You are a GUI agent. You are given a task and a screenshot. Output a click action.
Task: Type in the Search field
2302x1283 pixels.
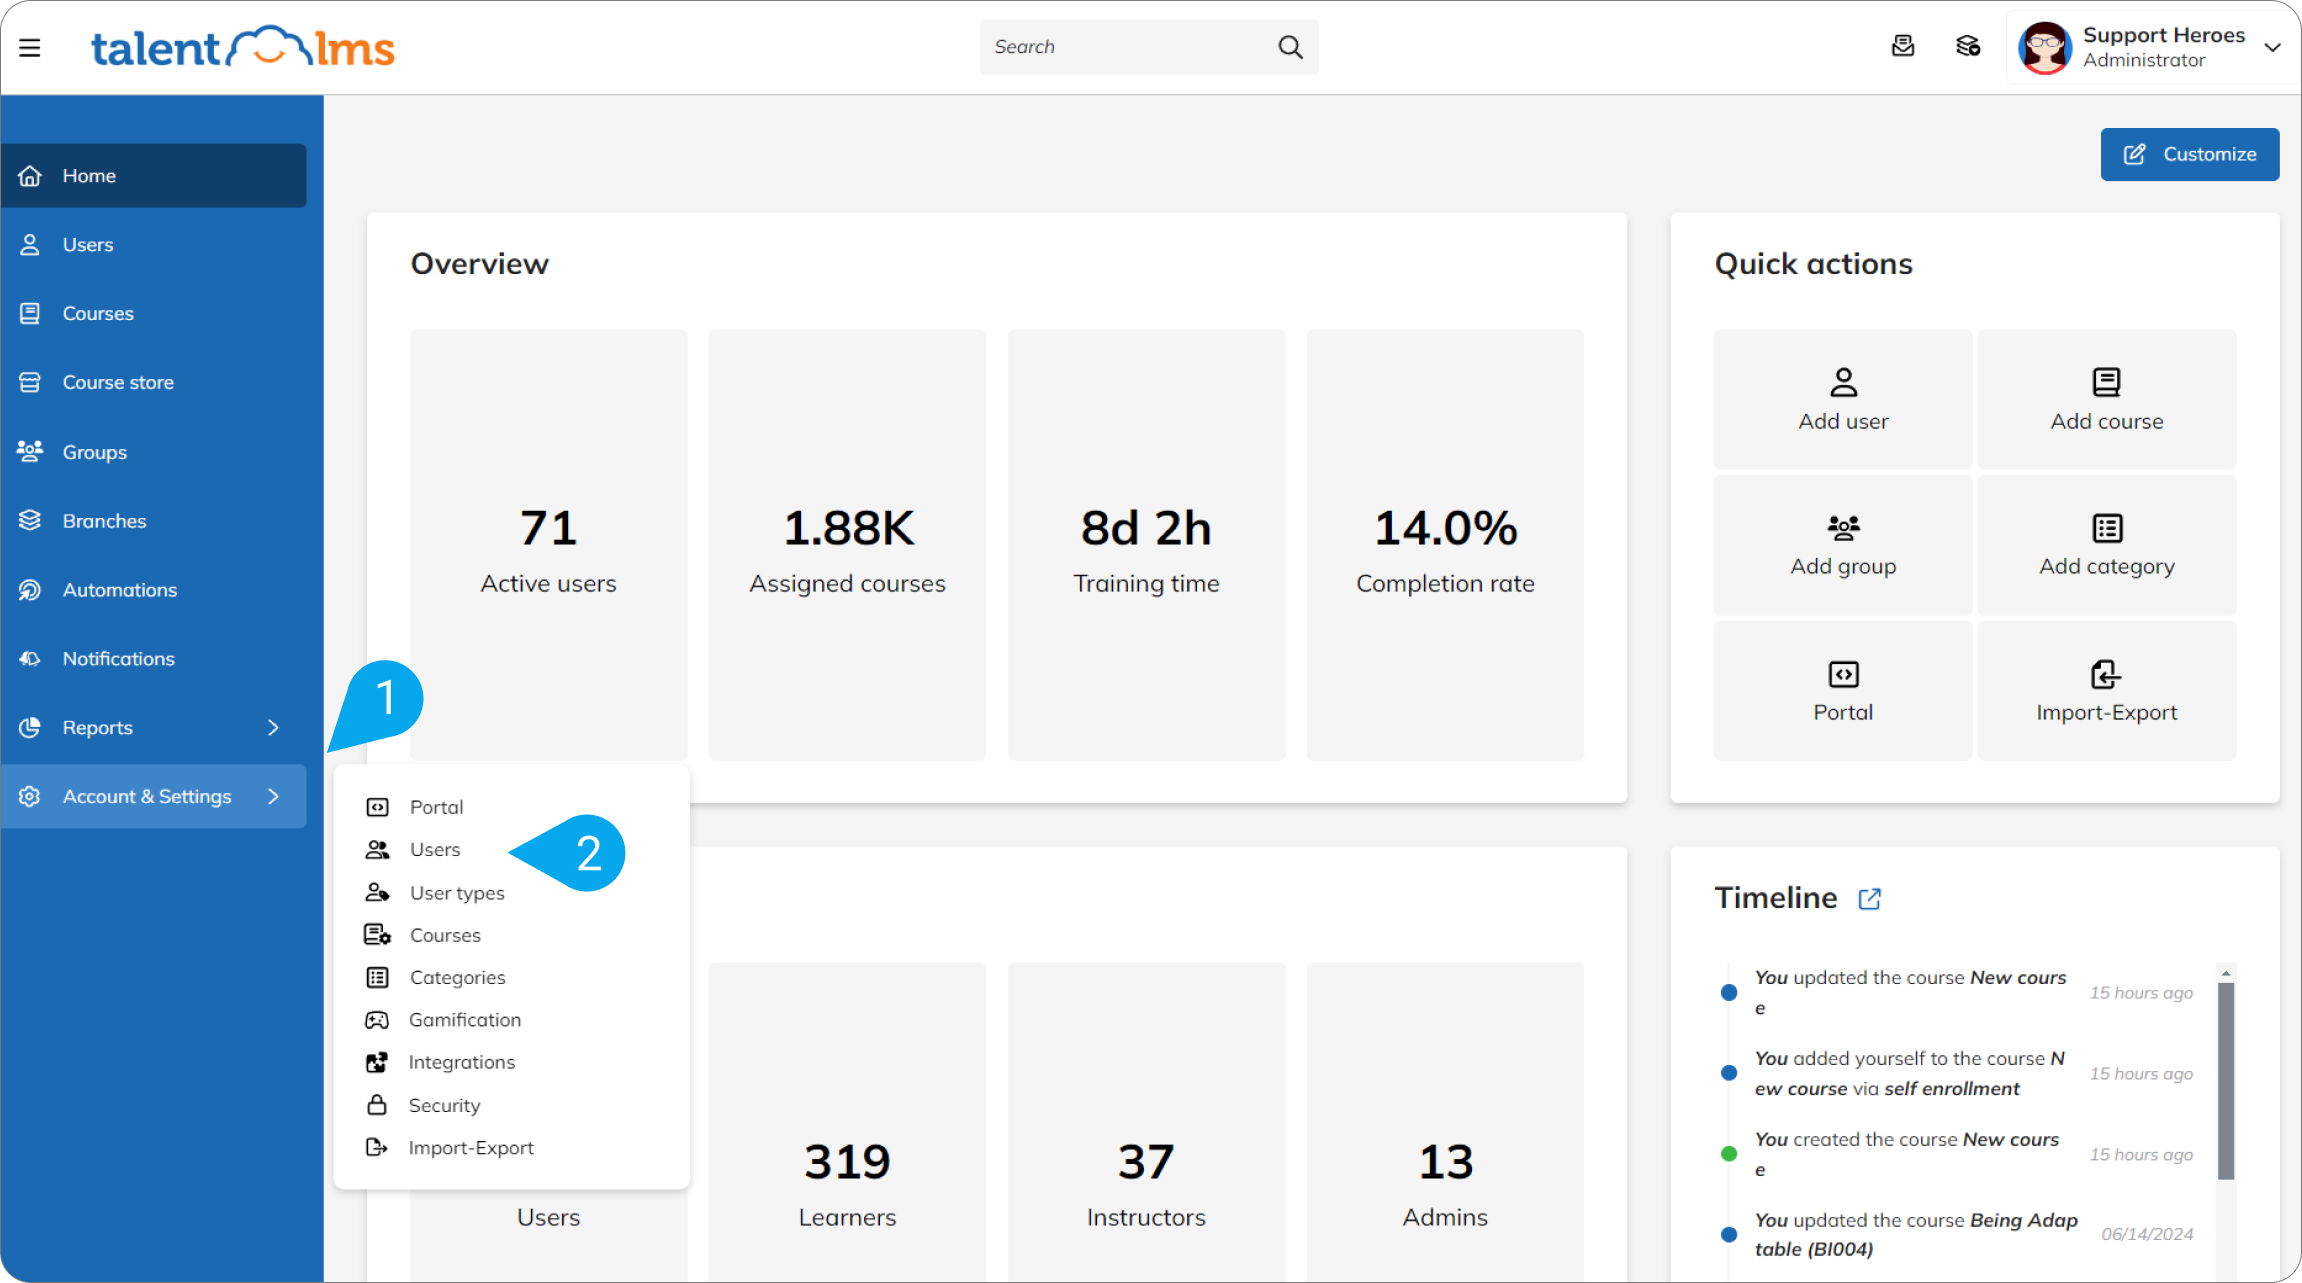[1149, 47]
